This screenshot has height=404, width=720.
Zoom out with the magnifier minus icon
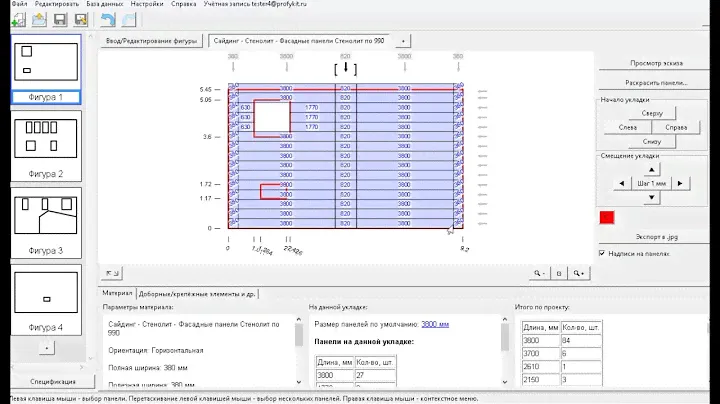(x=540, y=272)
